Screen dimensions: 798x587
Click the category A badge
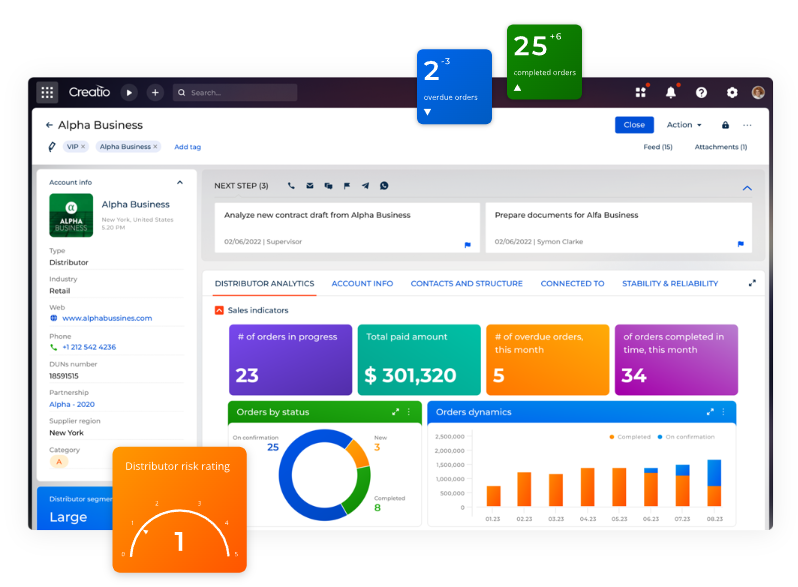pos(59,462)
